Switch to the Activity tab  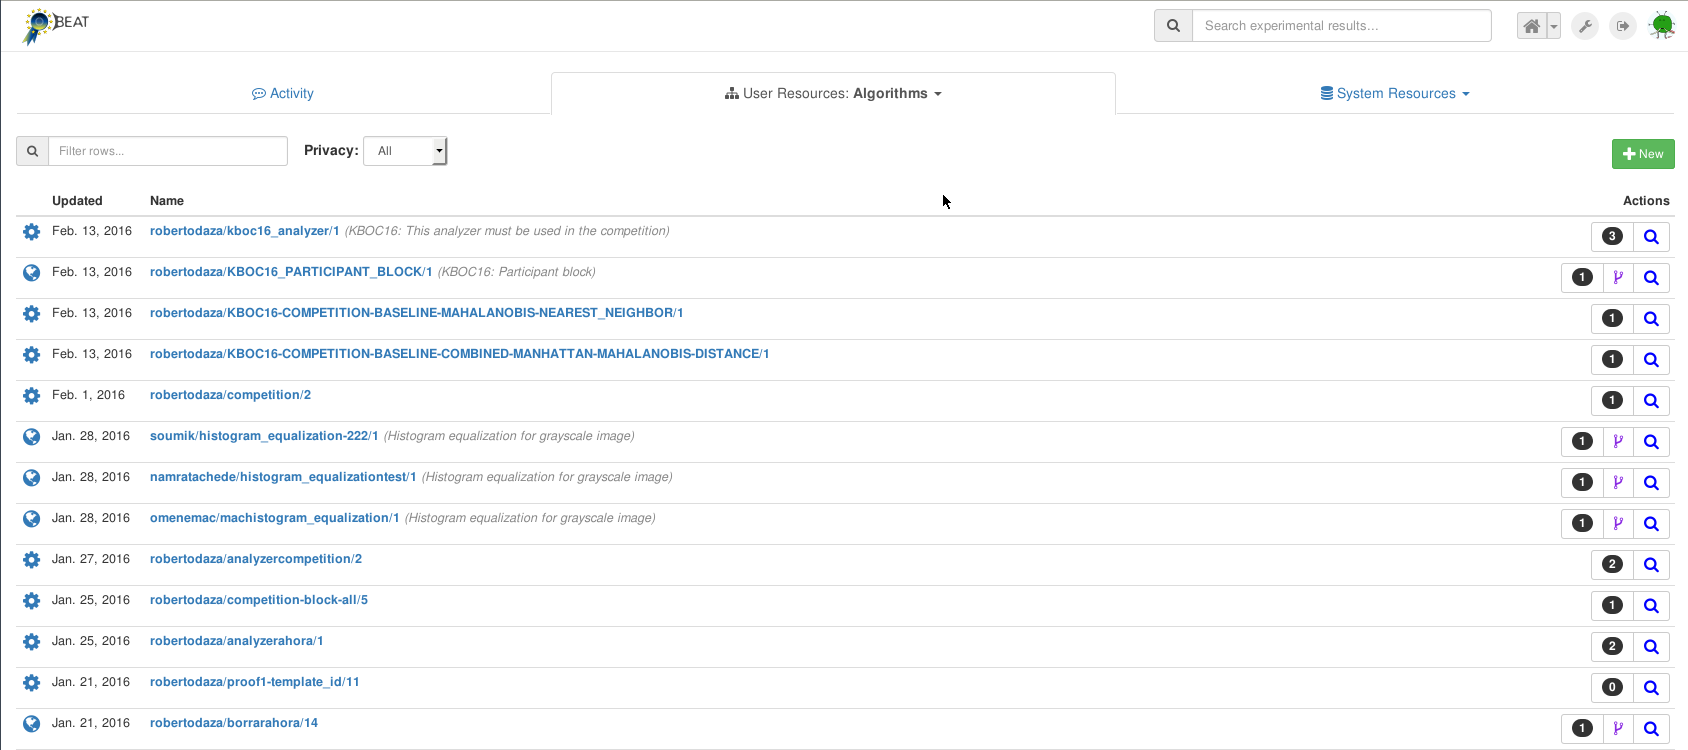[283, 93]
